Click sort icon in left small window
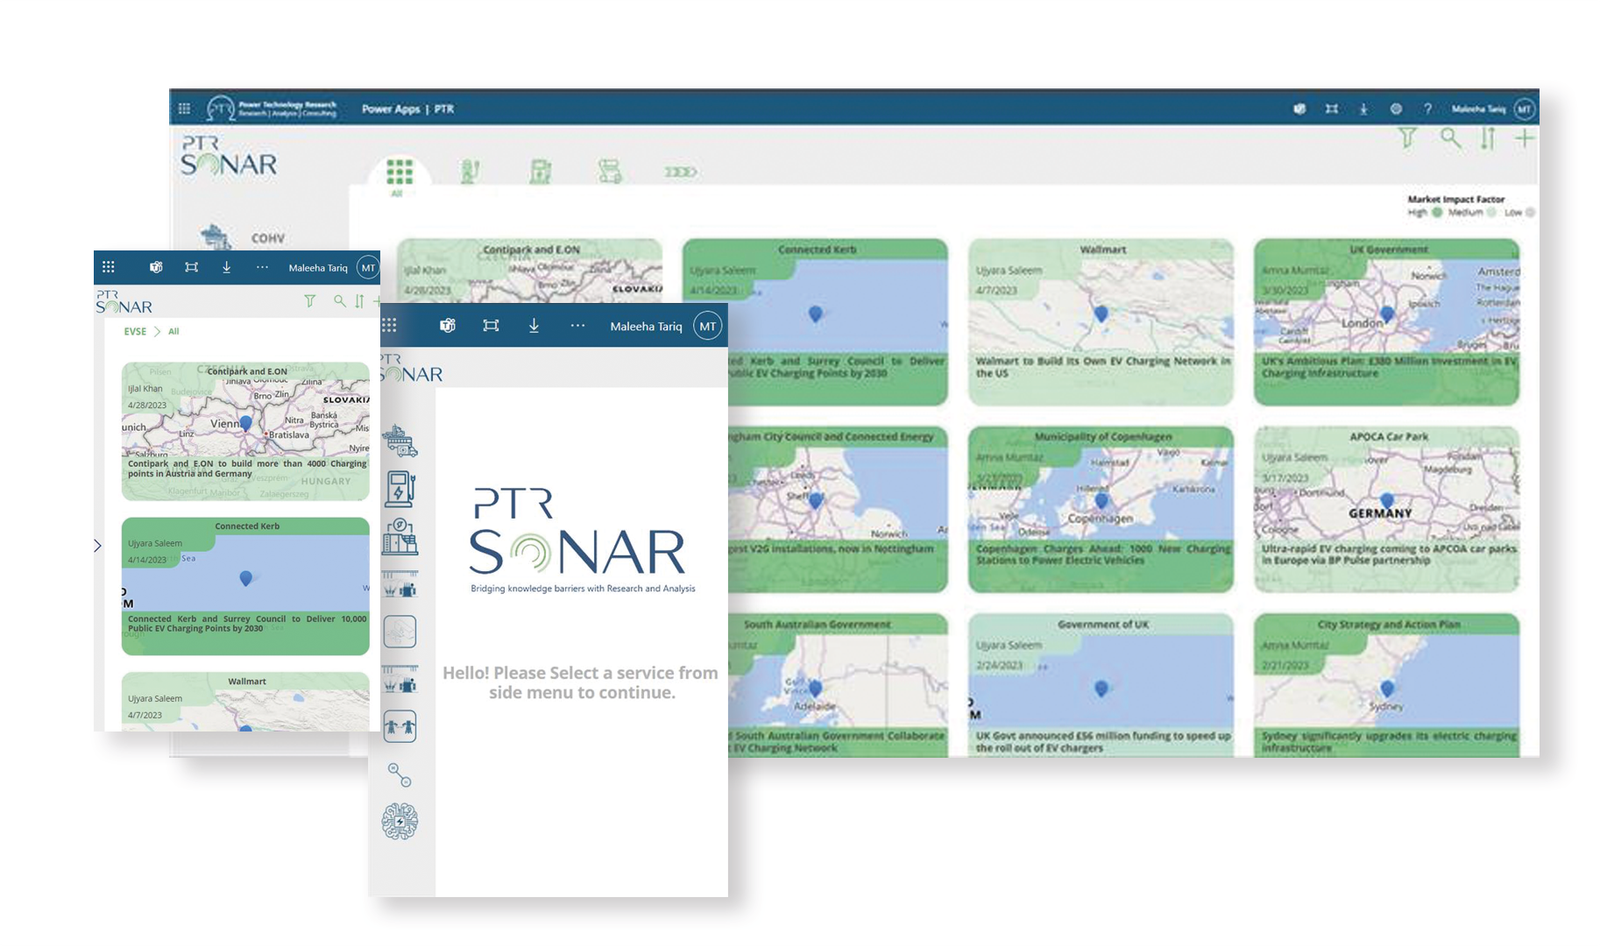Screen dimensions: 1600x946 click(360, 301)
